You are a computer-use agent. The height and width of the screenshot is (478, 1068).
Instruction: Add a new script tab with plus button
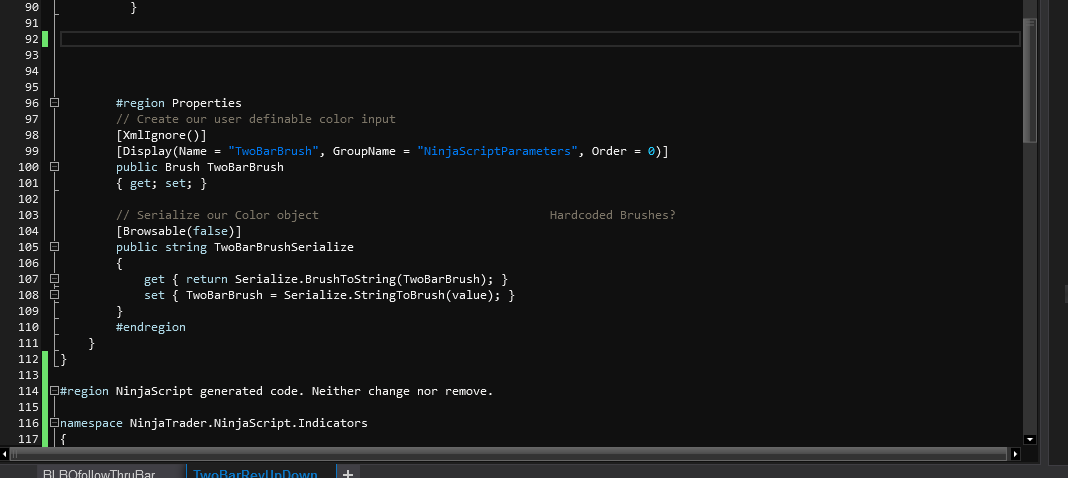(348, 473)
